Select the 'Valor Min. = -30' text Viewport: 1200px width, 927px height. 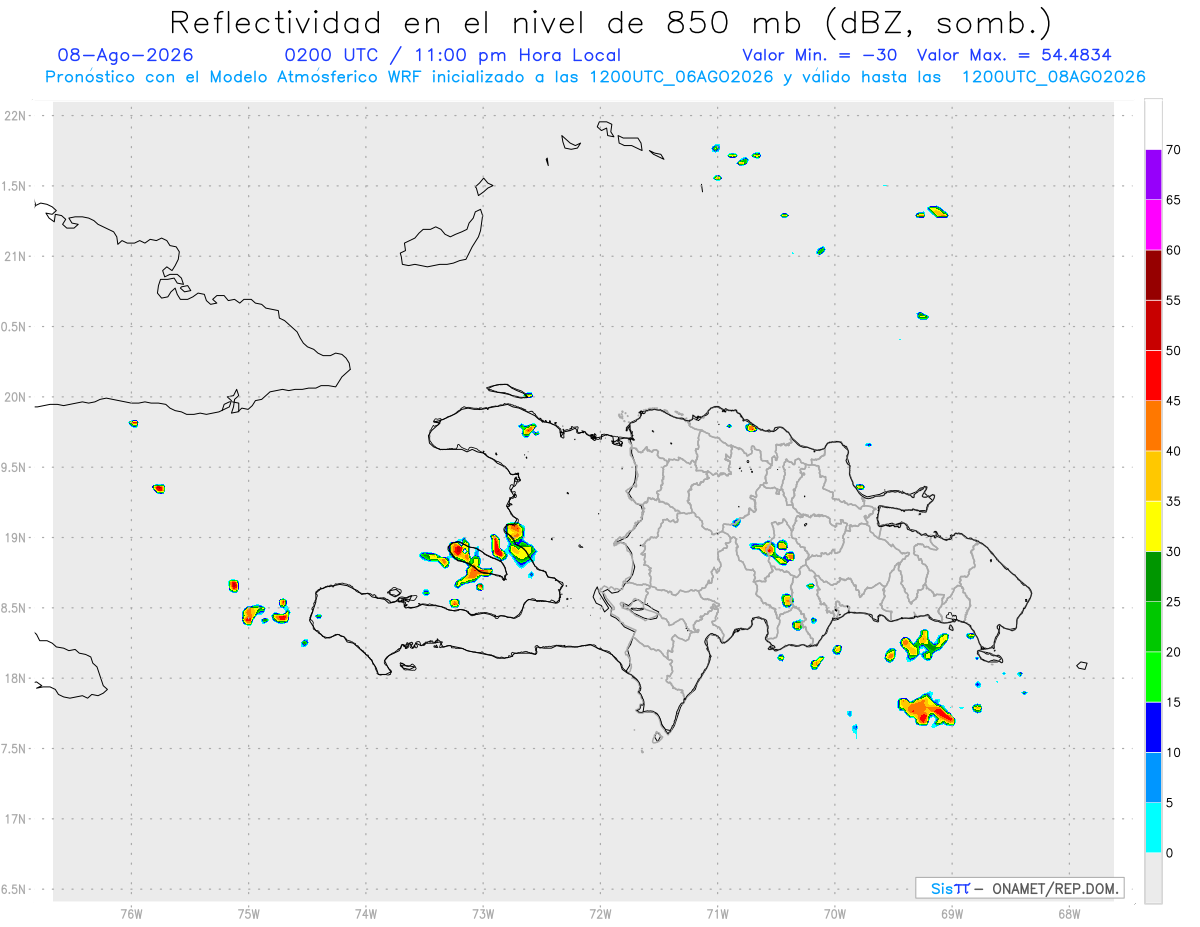tap(821, 55)
